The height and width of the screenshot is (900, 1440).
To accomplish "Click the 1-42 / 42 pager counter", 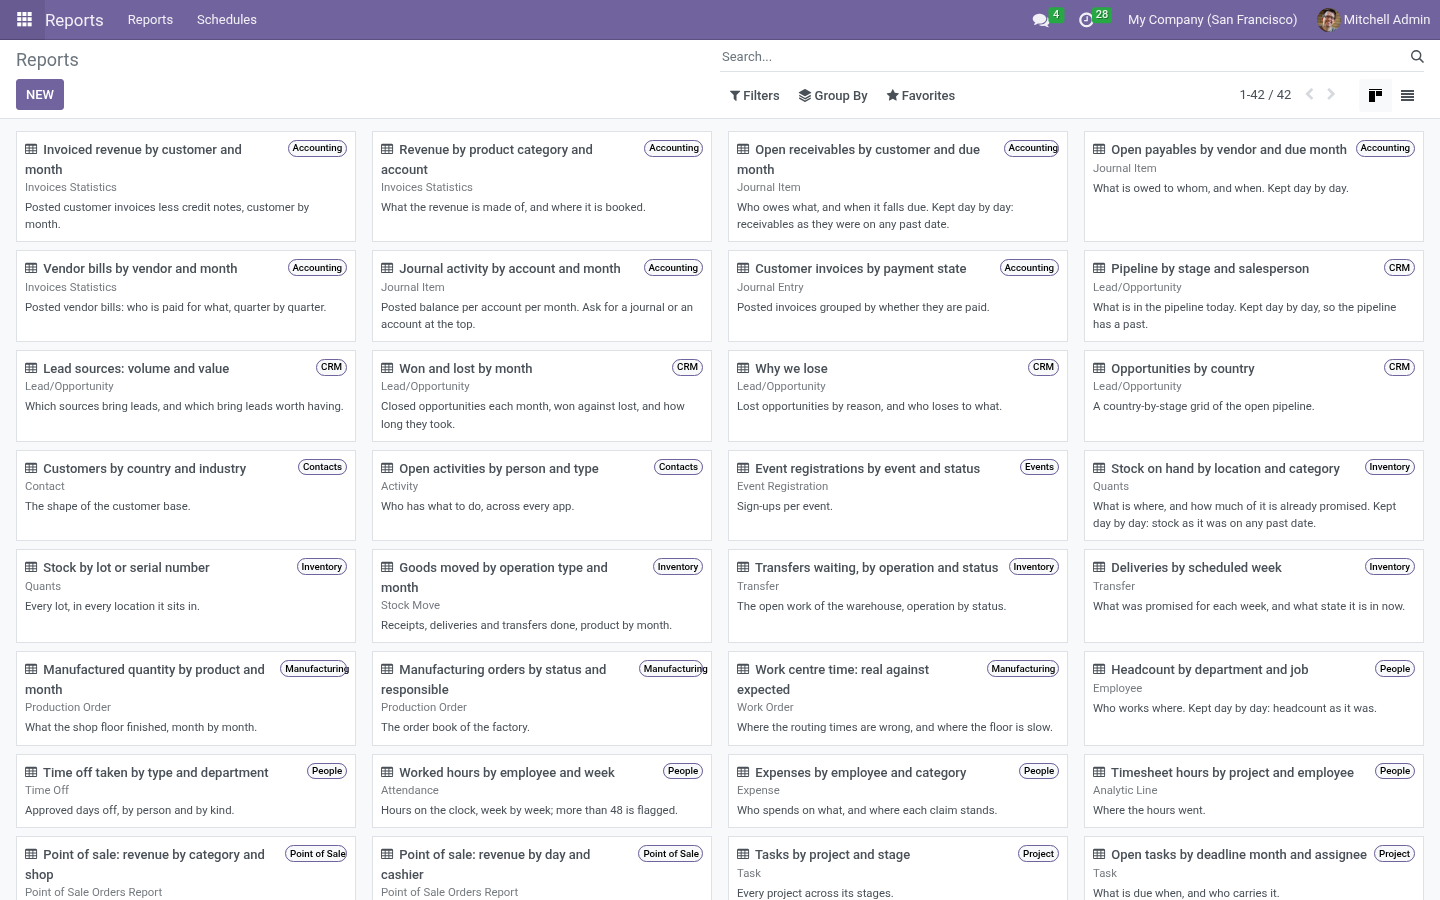I will tap(1265, 95).
